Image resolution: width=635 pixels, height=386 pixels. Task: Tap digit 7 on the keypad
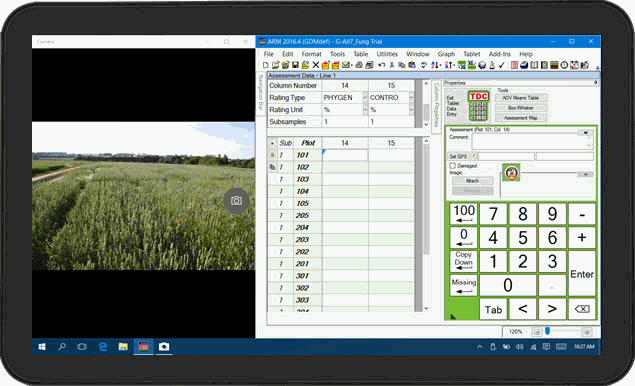coord(493,214)
